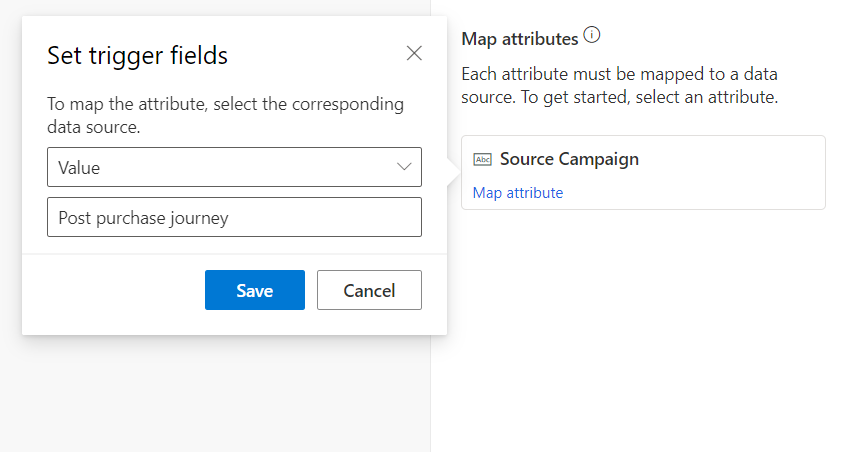
Task: Expand the data source chevron arrow
Action: [404, 167]
